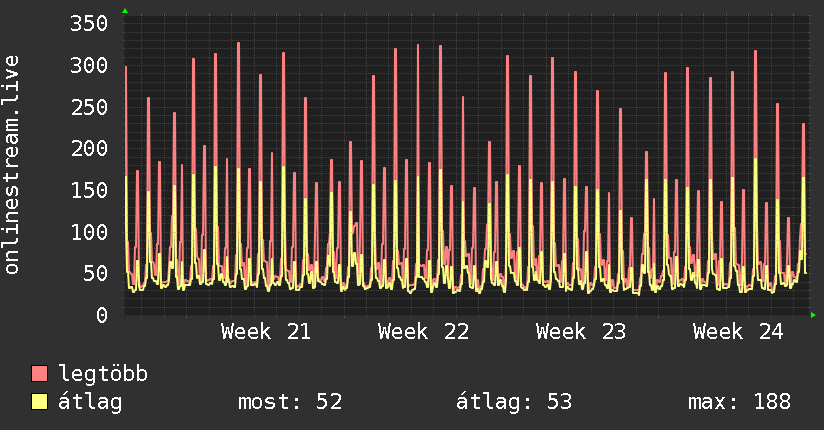Screen dimensions: 824x430
Task: Click the 50 y-axis value
Action: (96, 273)
